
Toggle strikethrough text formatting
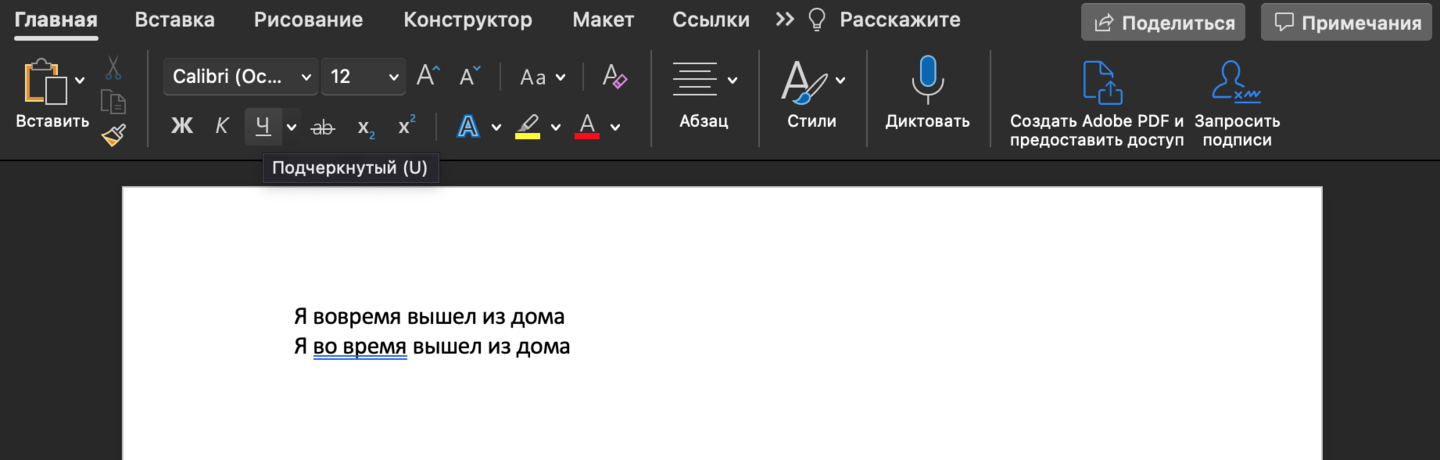point(322,126)
